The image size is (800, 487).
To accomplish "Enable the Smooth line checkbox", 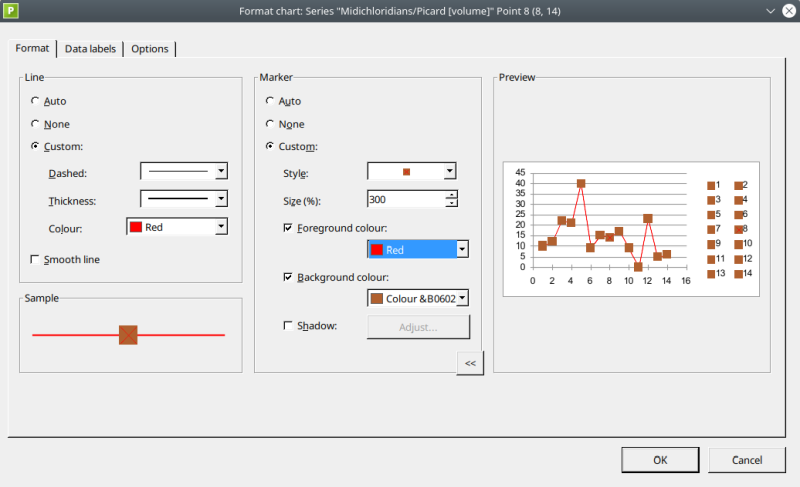I will pos(37,260).
